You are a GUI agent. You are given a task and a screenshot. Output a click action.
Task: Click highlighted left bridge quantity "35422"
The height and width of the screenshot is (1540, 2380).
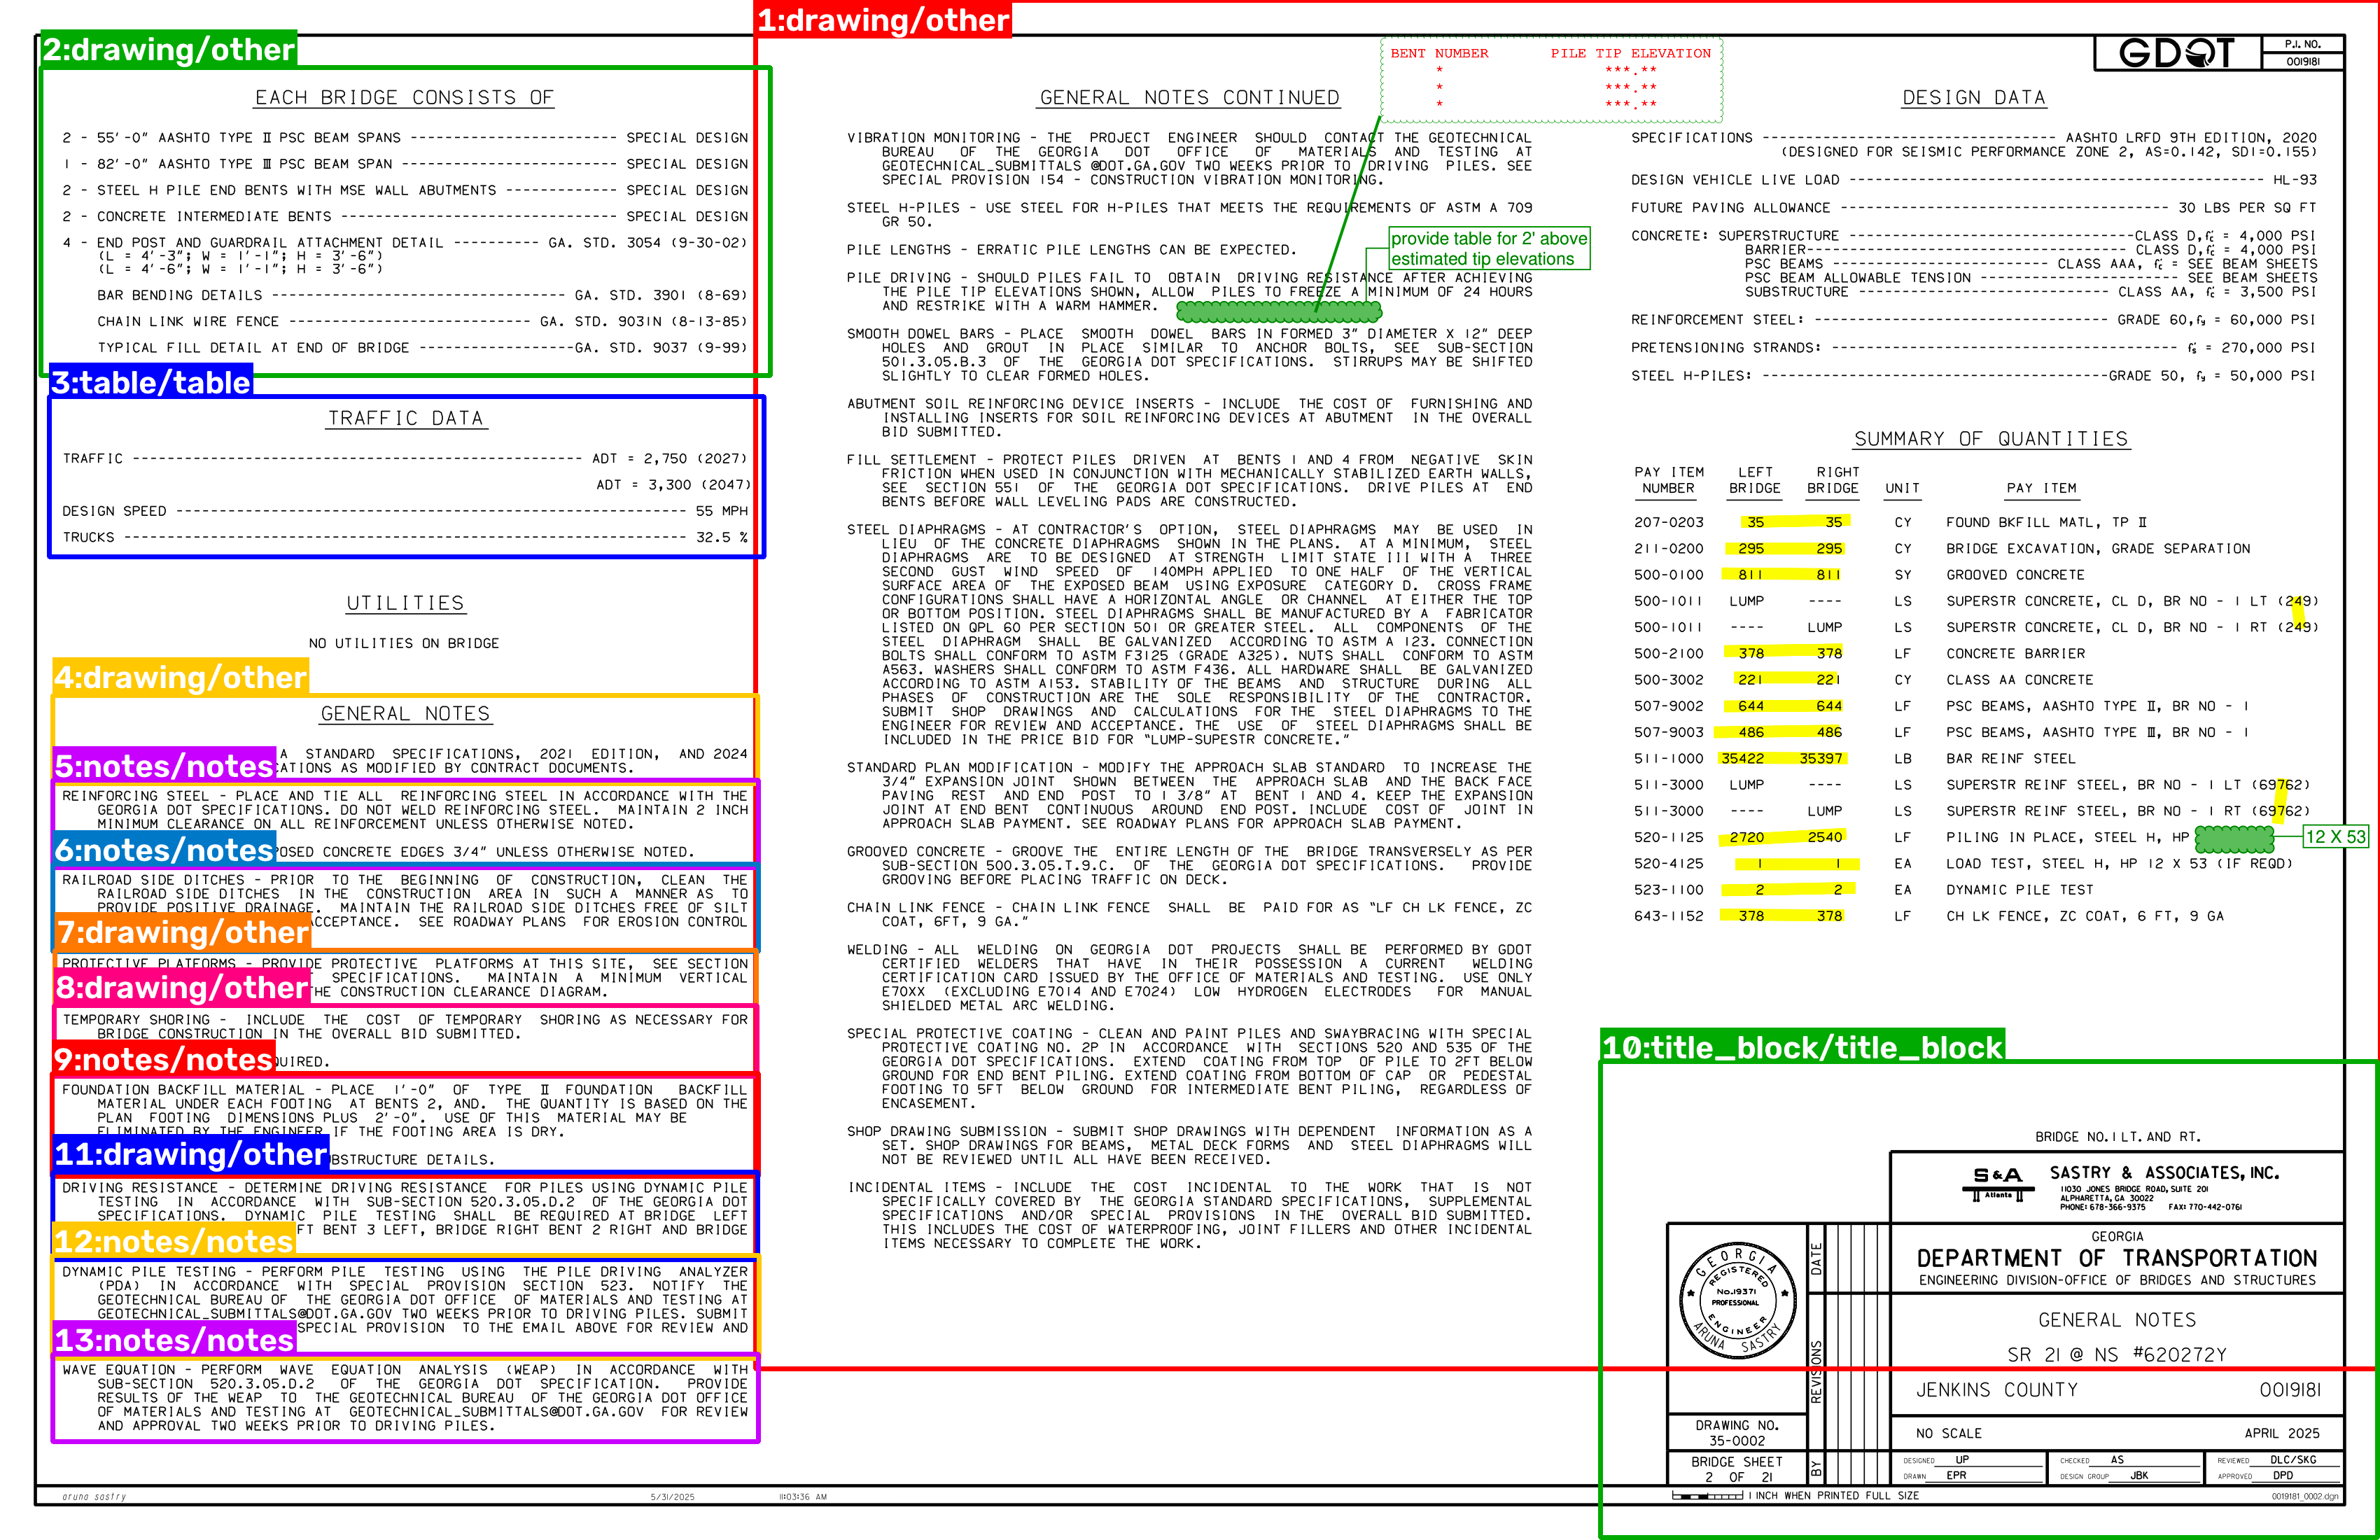coord(1742,759)
